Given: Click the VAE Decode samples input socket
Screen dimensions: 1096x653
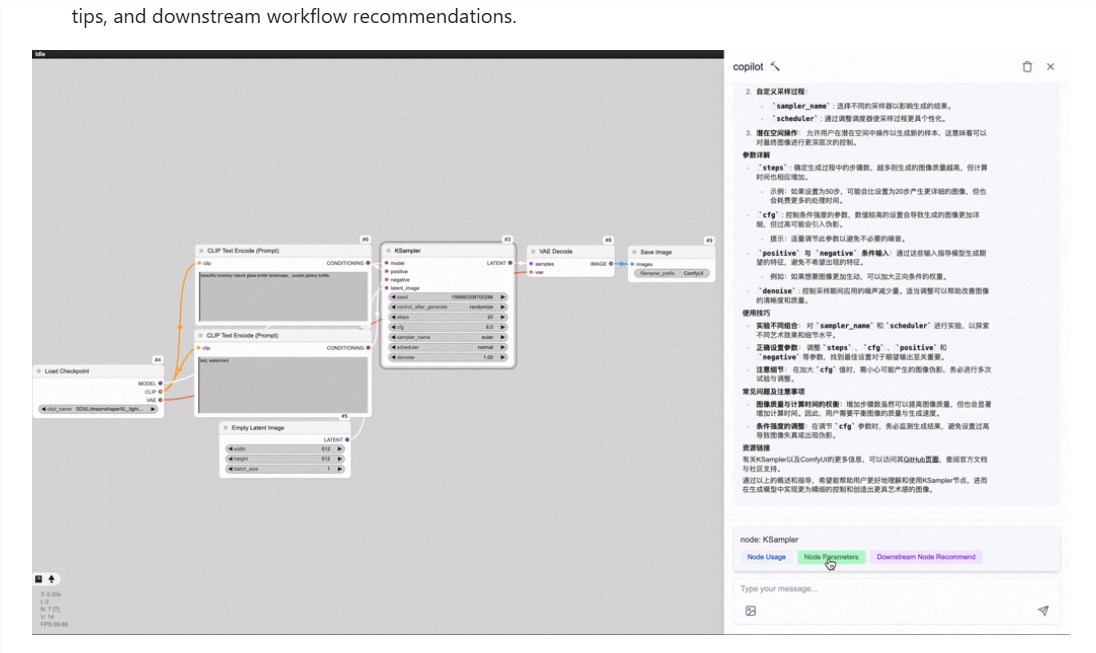Looking at the screenshot, I should pos(531,264).
